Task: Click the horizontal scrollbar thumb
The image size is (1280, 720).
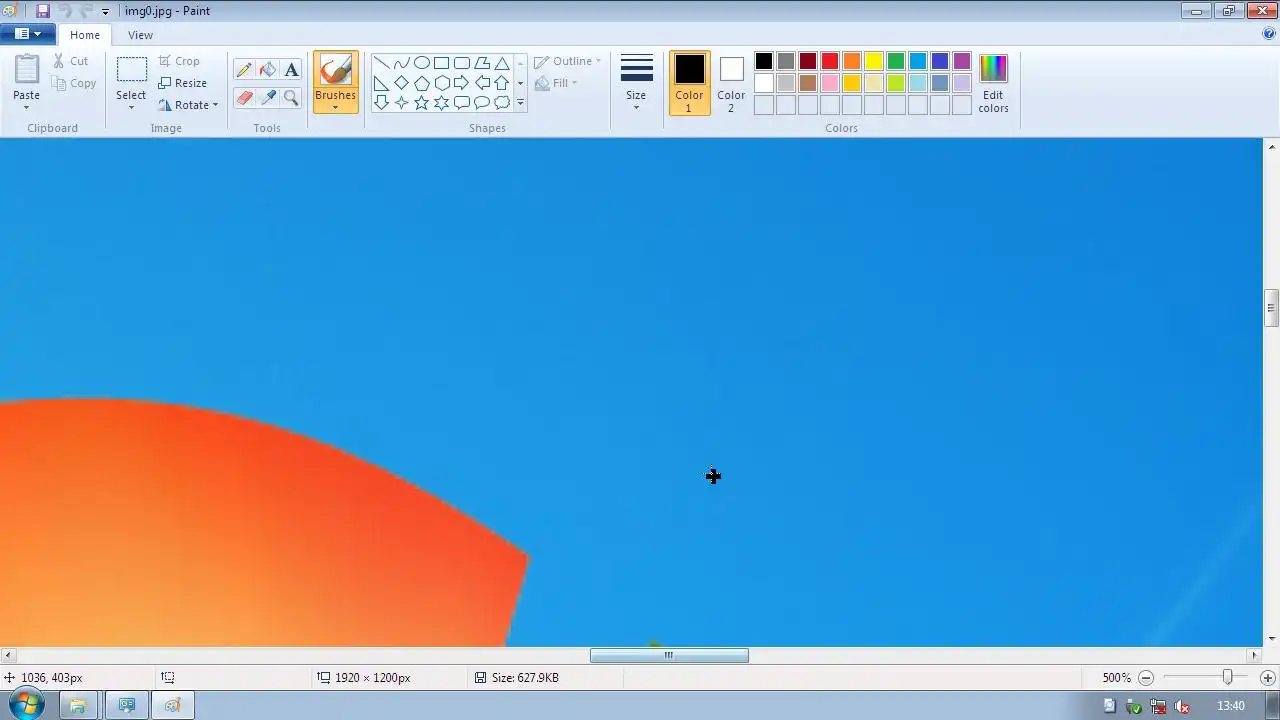Action: pos(669,656)
